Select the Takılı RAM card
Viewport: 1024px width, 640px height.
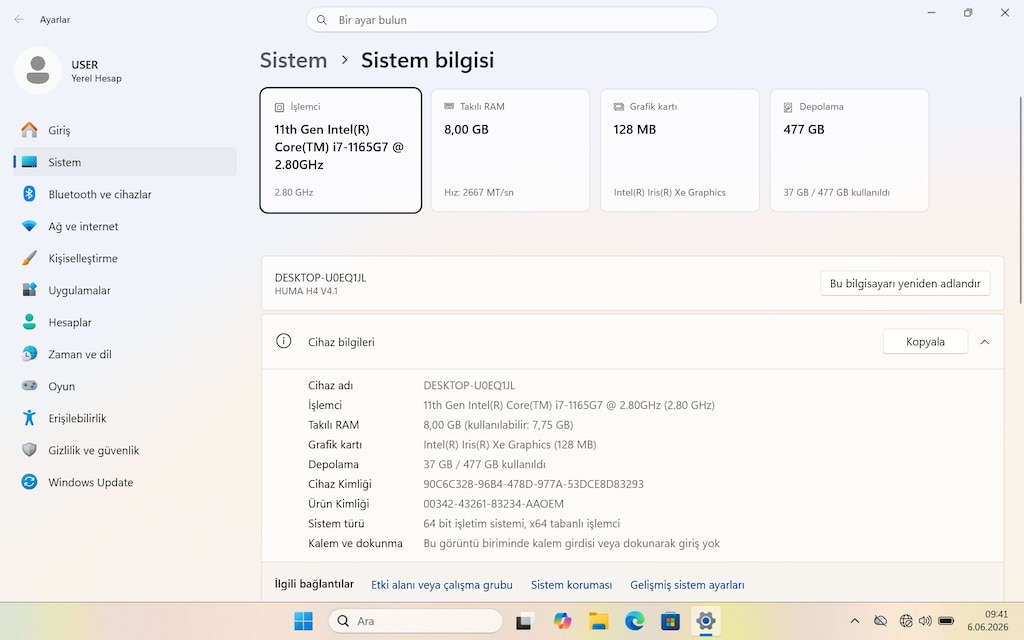(x=510, y=150)
